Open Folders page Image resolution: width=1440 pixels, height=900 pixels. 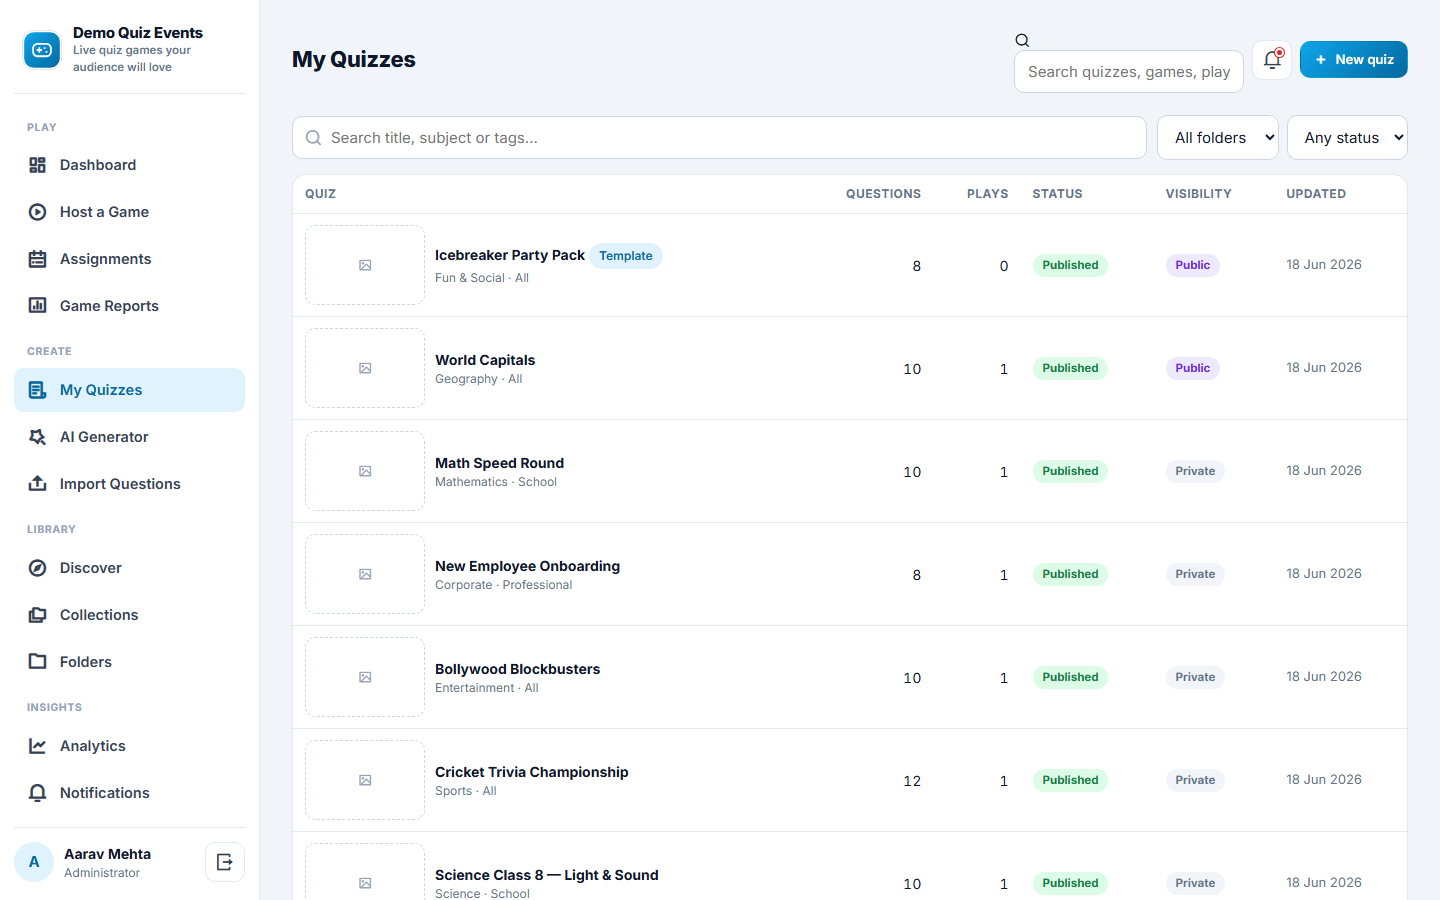click(x=129, y=662)
